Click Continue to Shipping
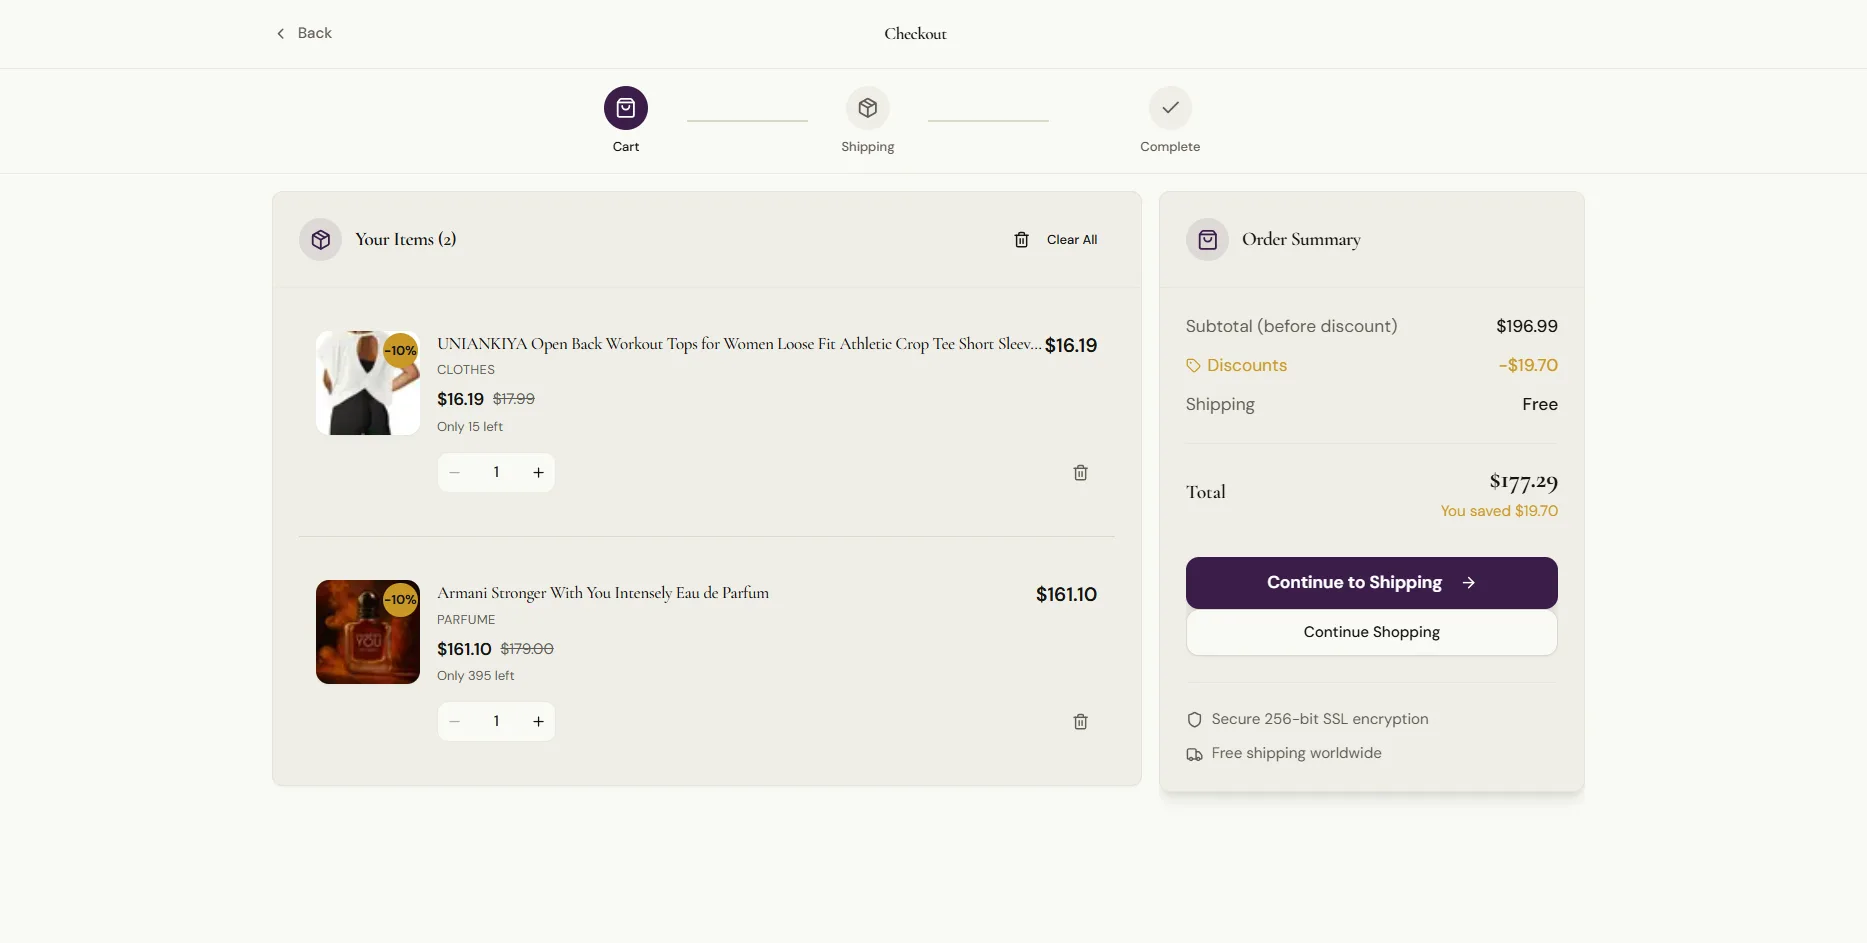Viewport: 1867px width, 943px height. pos(1371,582)
